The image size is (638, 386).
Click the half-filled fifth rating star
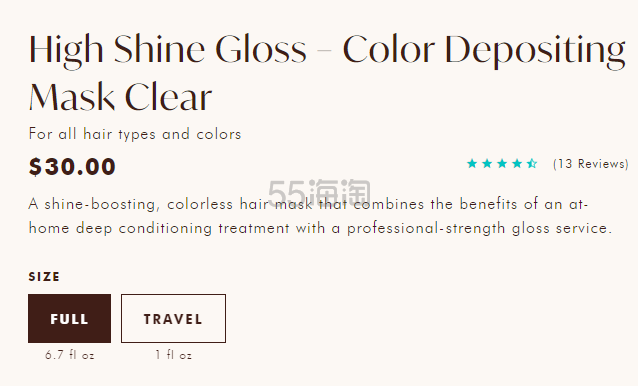[532, 164]
